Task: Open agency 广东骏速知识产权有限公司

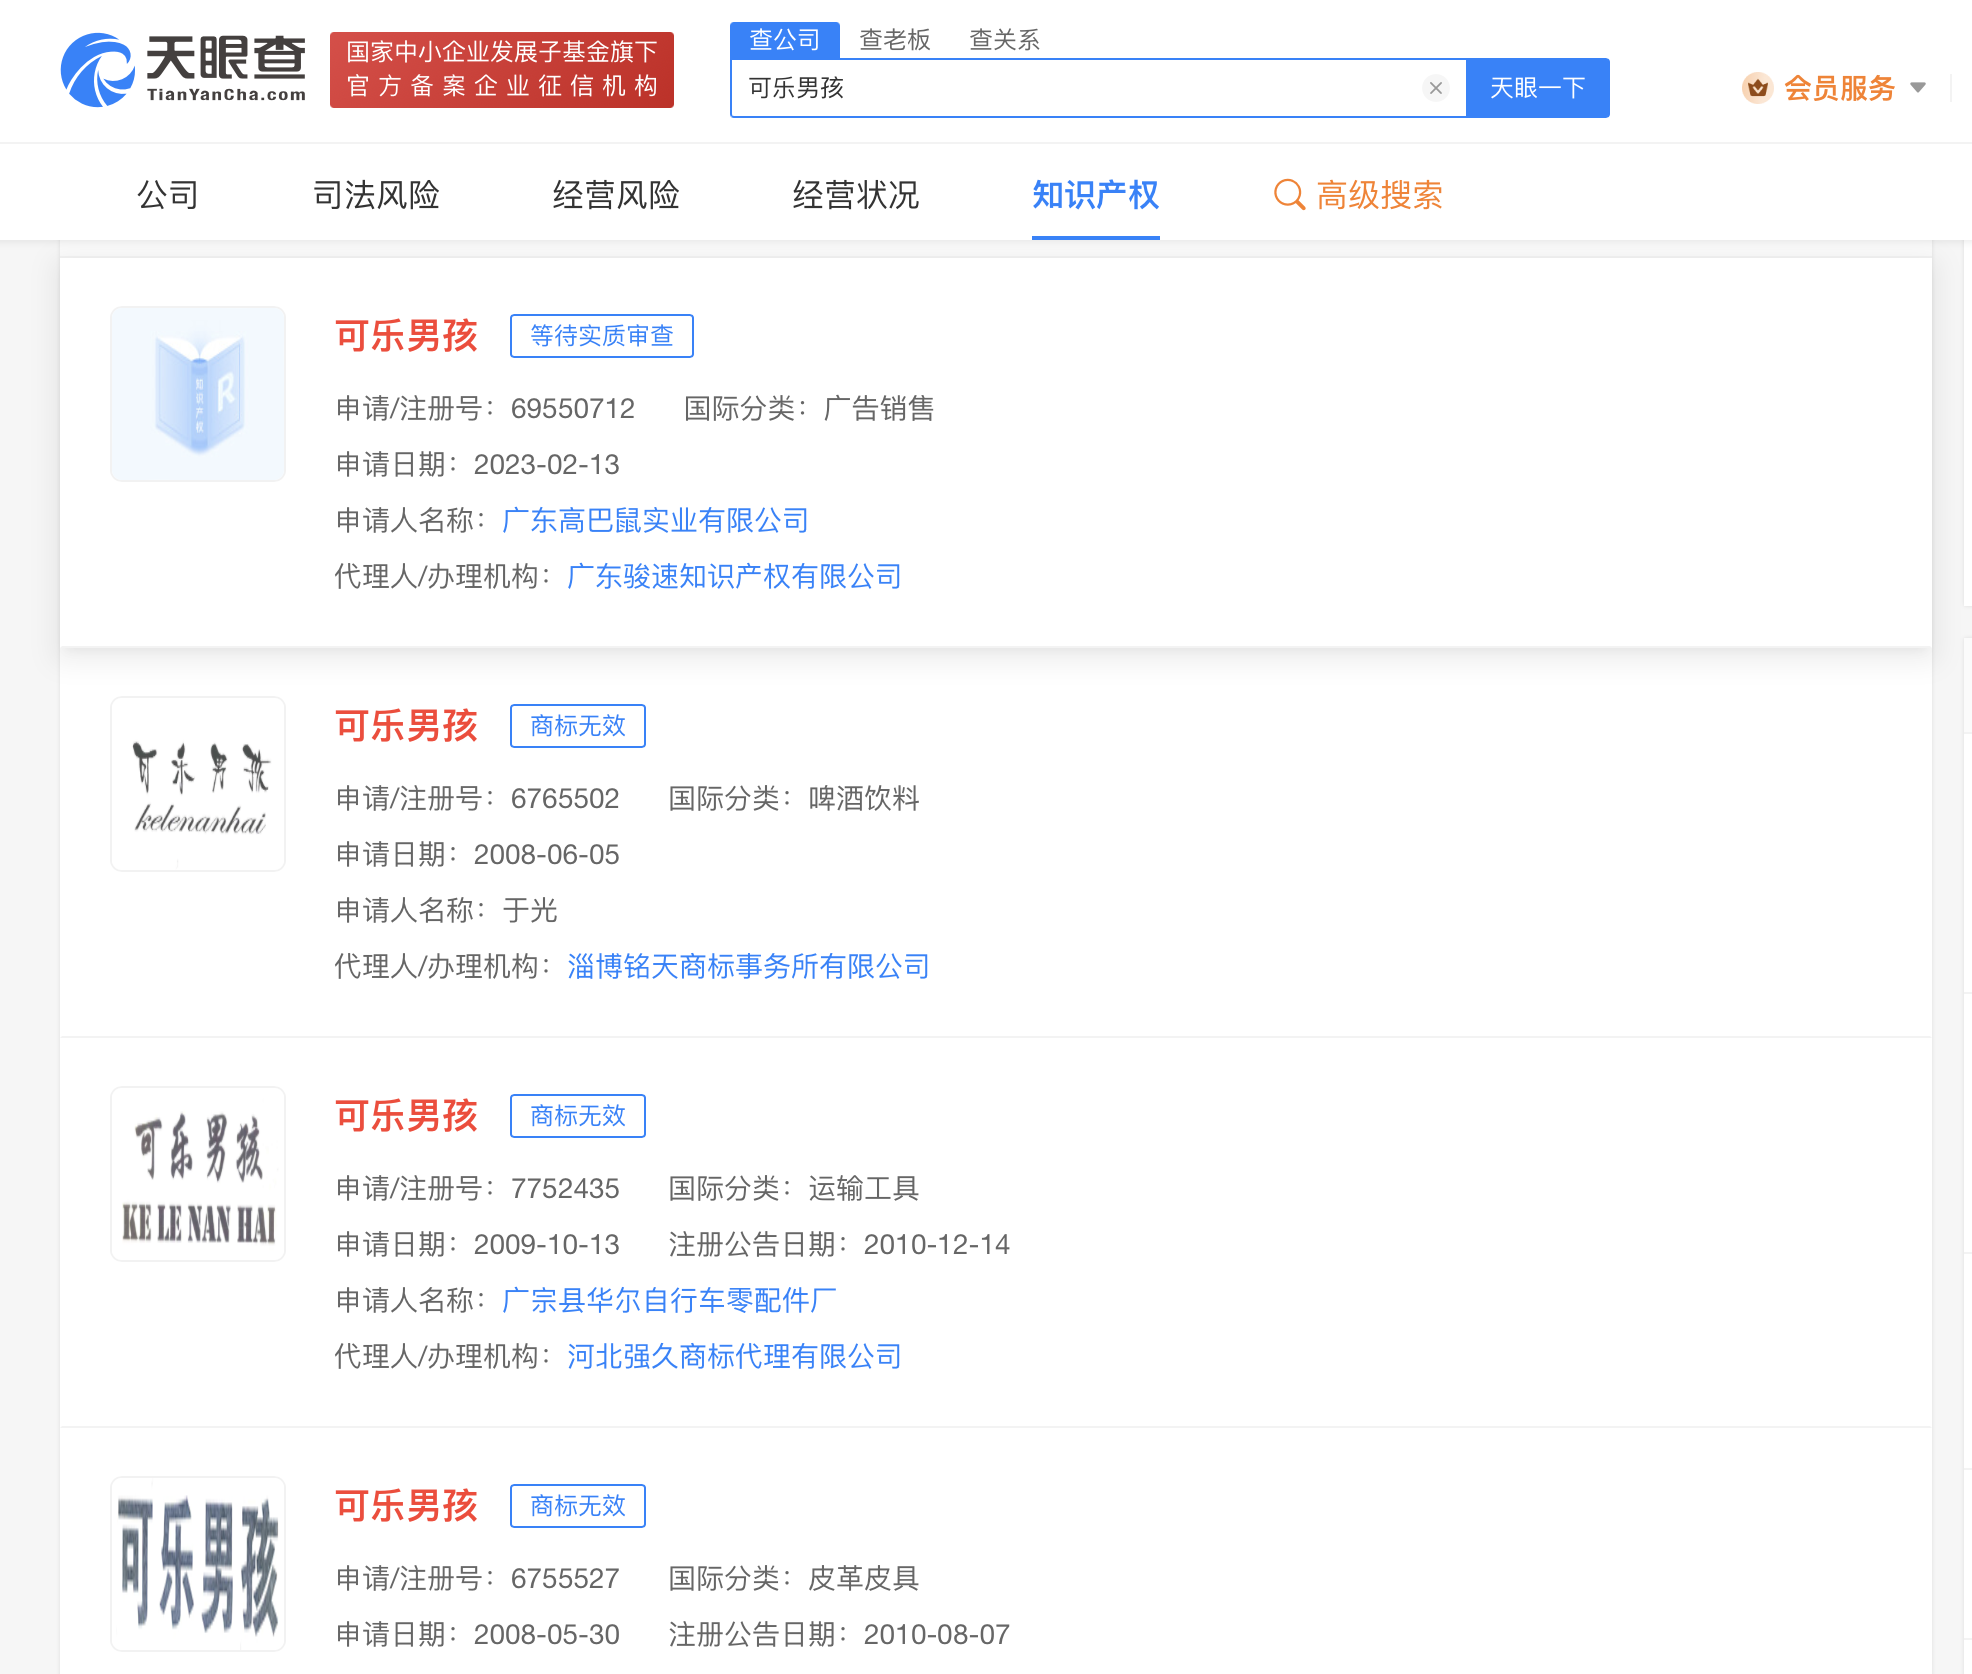Action: pyautogui.click(x=735, y=576)
